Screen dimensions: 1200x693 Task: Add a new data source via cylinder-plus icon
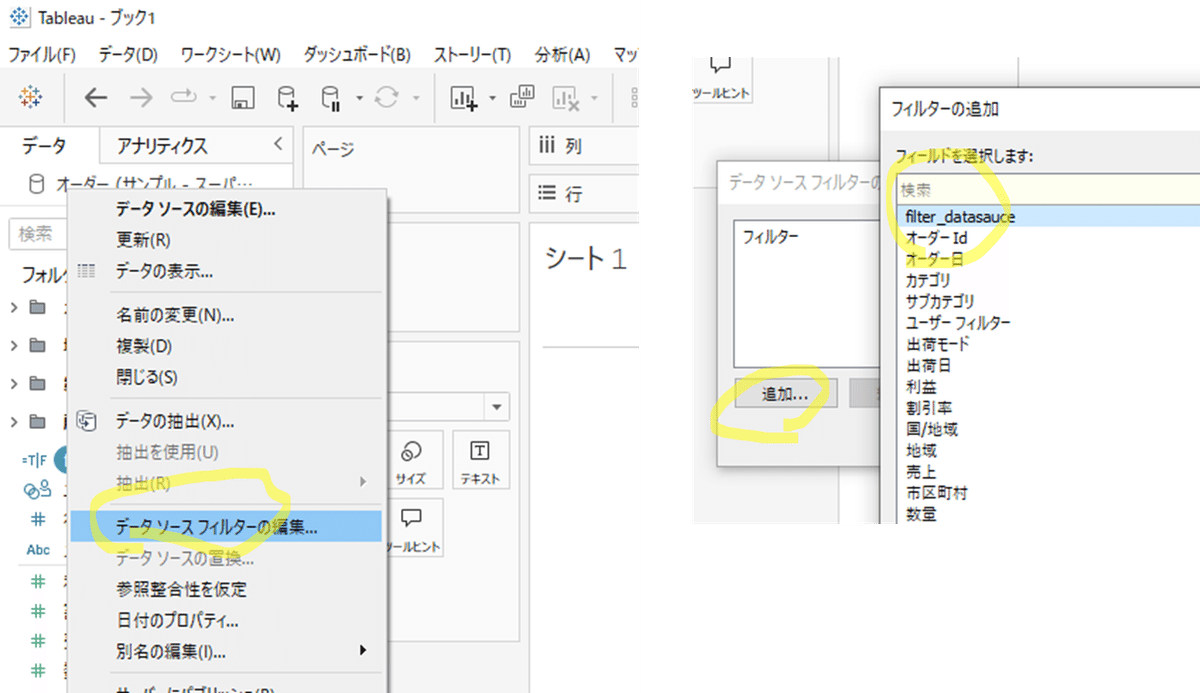[x=287, y=97]
